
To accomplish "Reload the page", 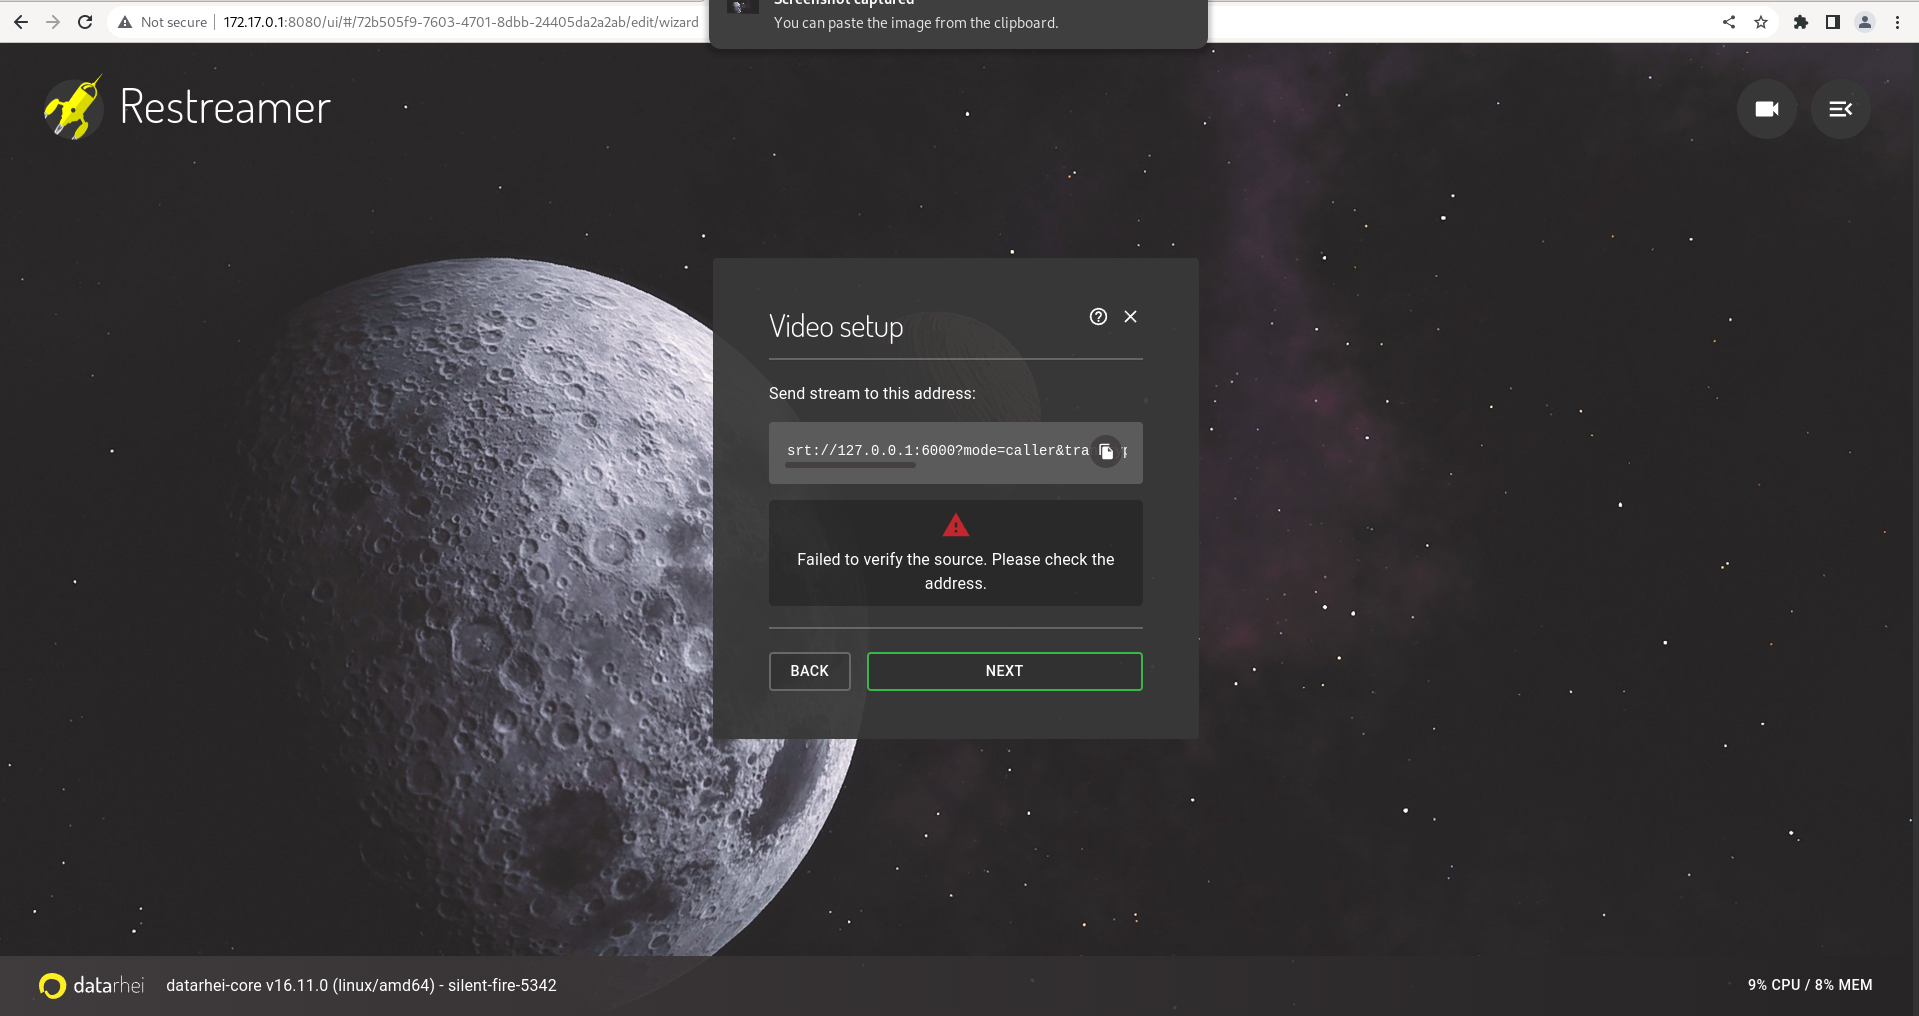I will [85, 21].
